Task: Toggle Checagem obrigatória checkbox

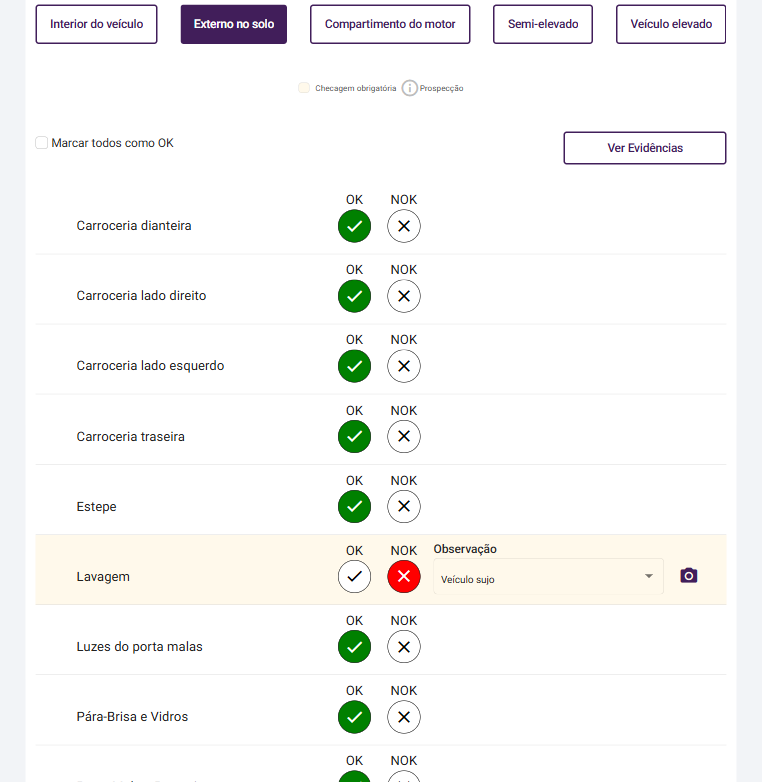Action: tap(304, 88)
